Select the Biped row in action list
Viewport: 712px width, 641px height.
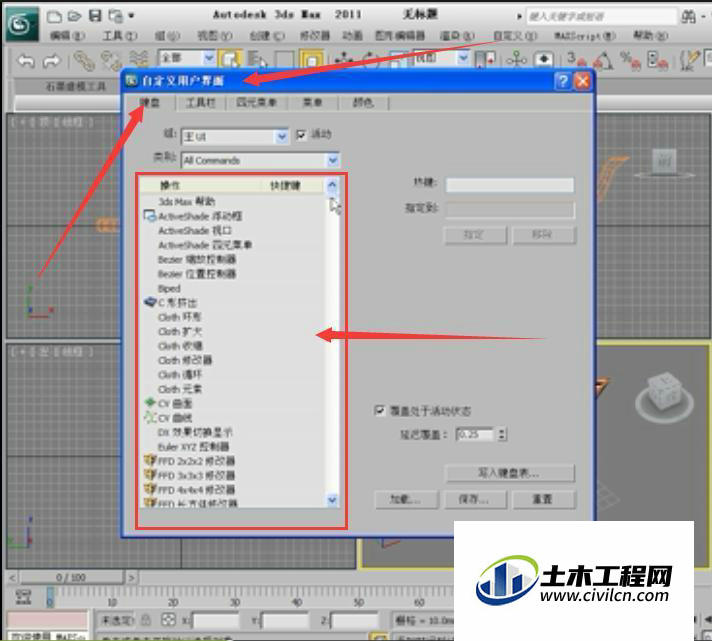click(233, 288)
